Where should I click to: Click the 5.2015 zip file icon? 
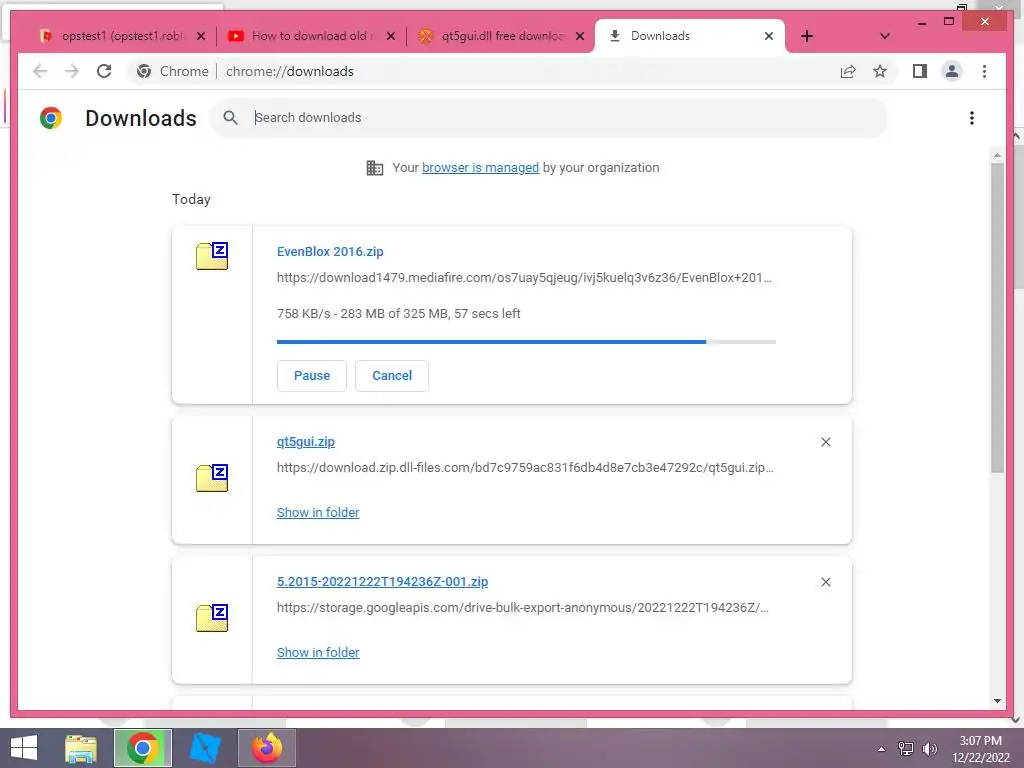coord(212,618)
